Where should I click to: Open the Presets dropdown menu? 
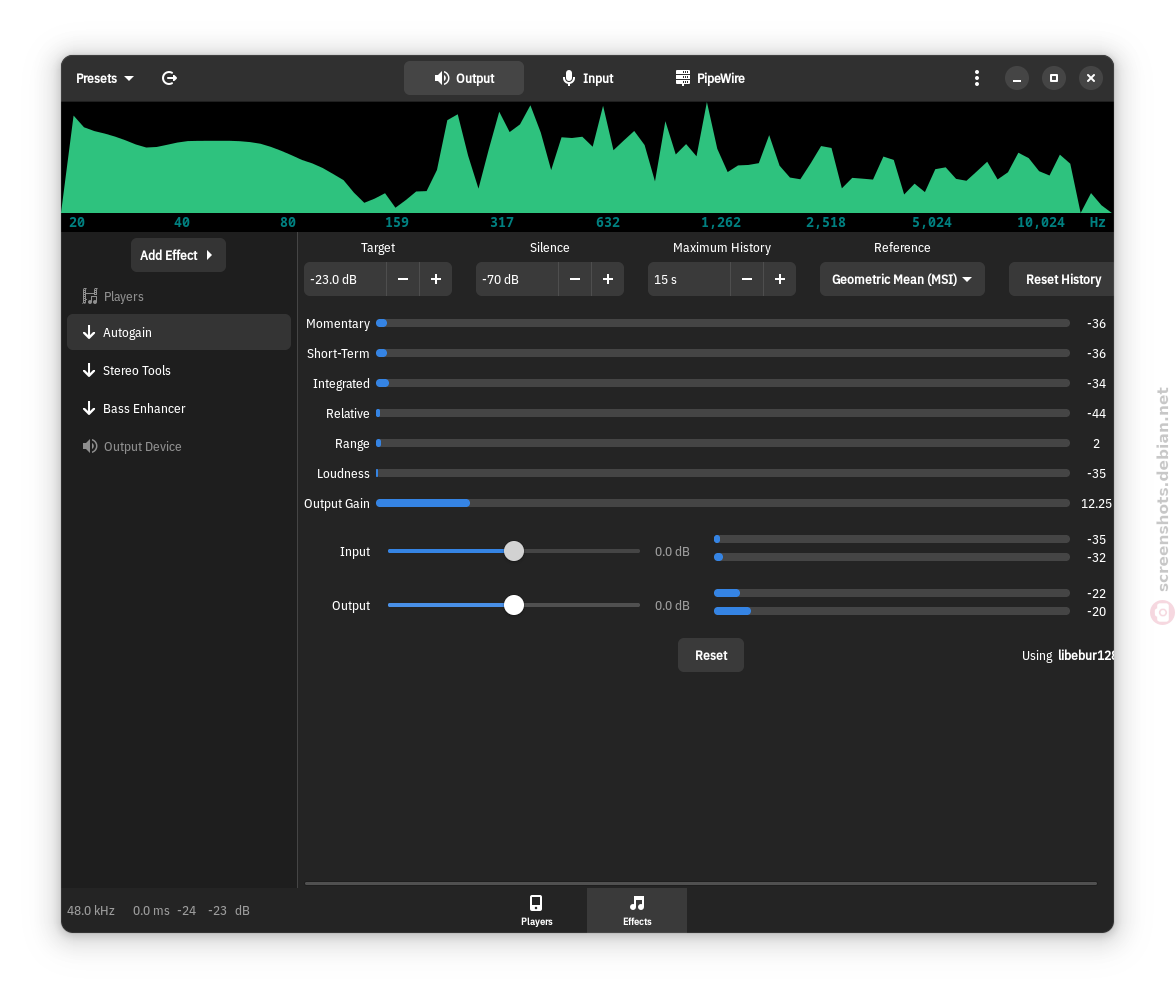click(104, 78)
